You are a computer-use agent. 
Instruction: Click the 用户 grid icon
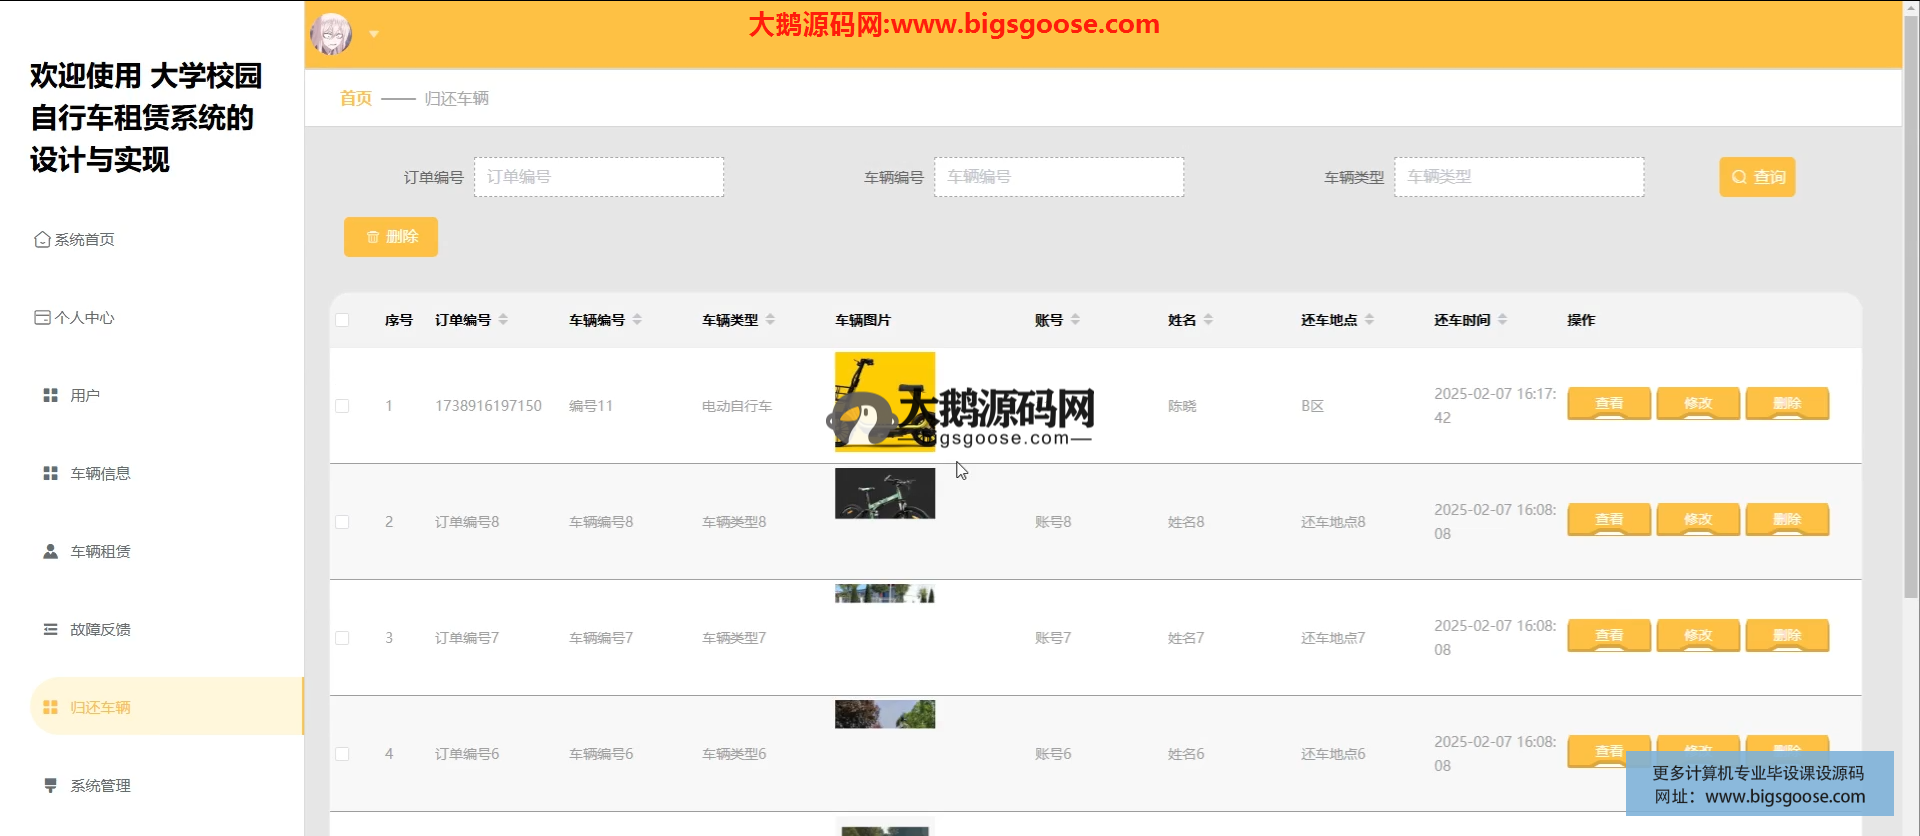pos(50,396)
